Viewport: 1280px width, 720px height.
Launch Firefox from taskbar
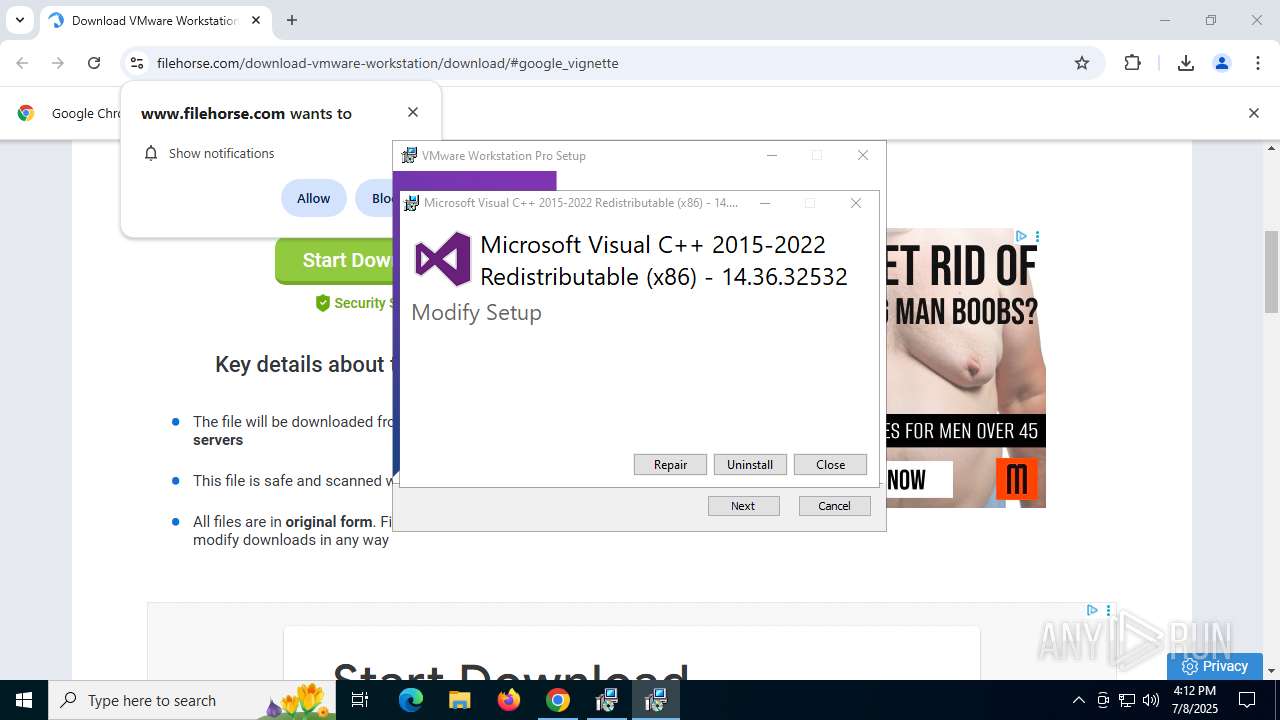click(509, 700)
